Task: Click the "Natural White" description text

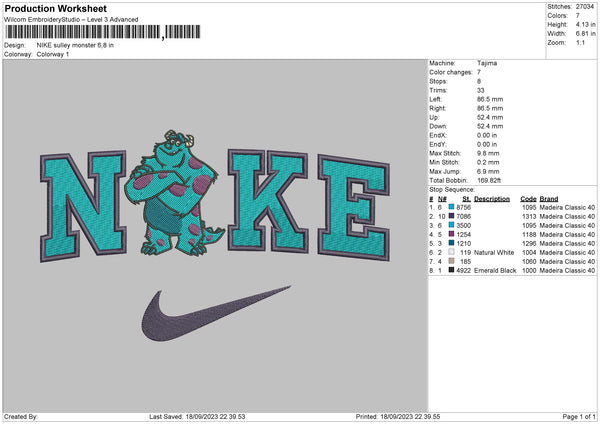Action: coord(494,252)
